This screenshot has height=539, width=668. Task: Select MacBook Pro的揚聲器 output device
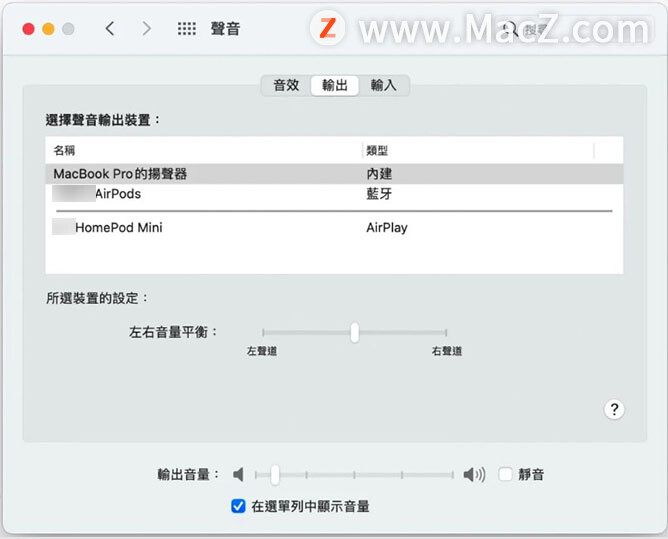click(334, 174)
